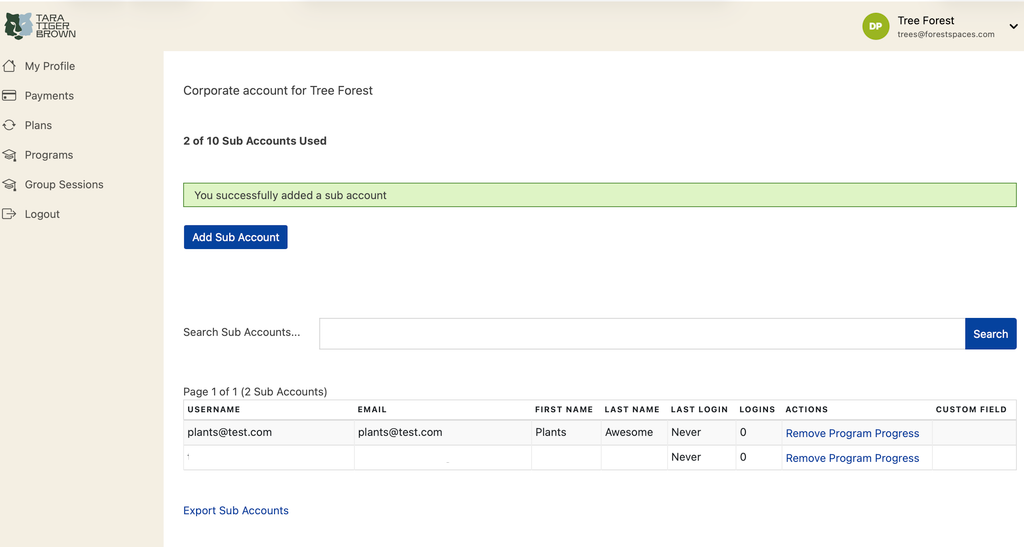Click the Export Sub Accounts link
Screen dimensions: 1024x547
coord(236,510)
